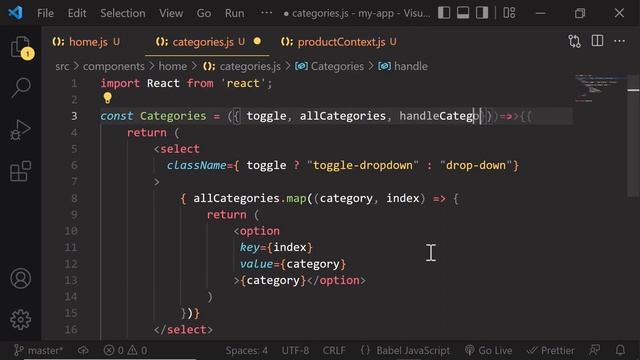Open the feedback icon in status bar
Screen dimensions: 640x360
click(595, 350)
